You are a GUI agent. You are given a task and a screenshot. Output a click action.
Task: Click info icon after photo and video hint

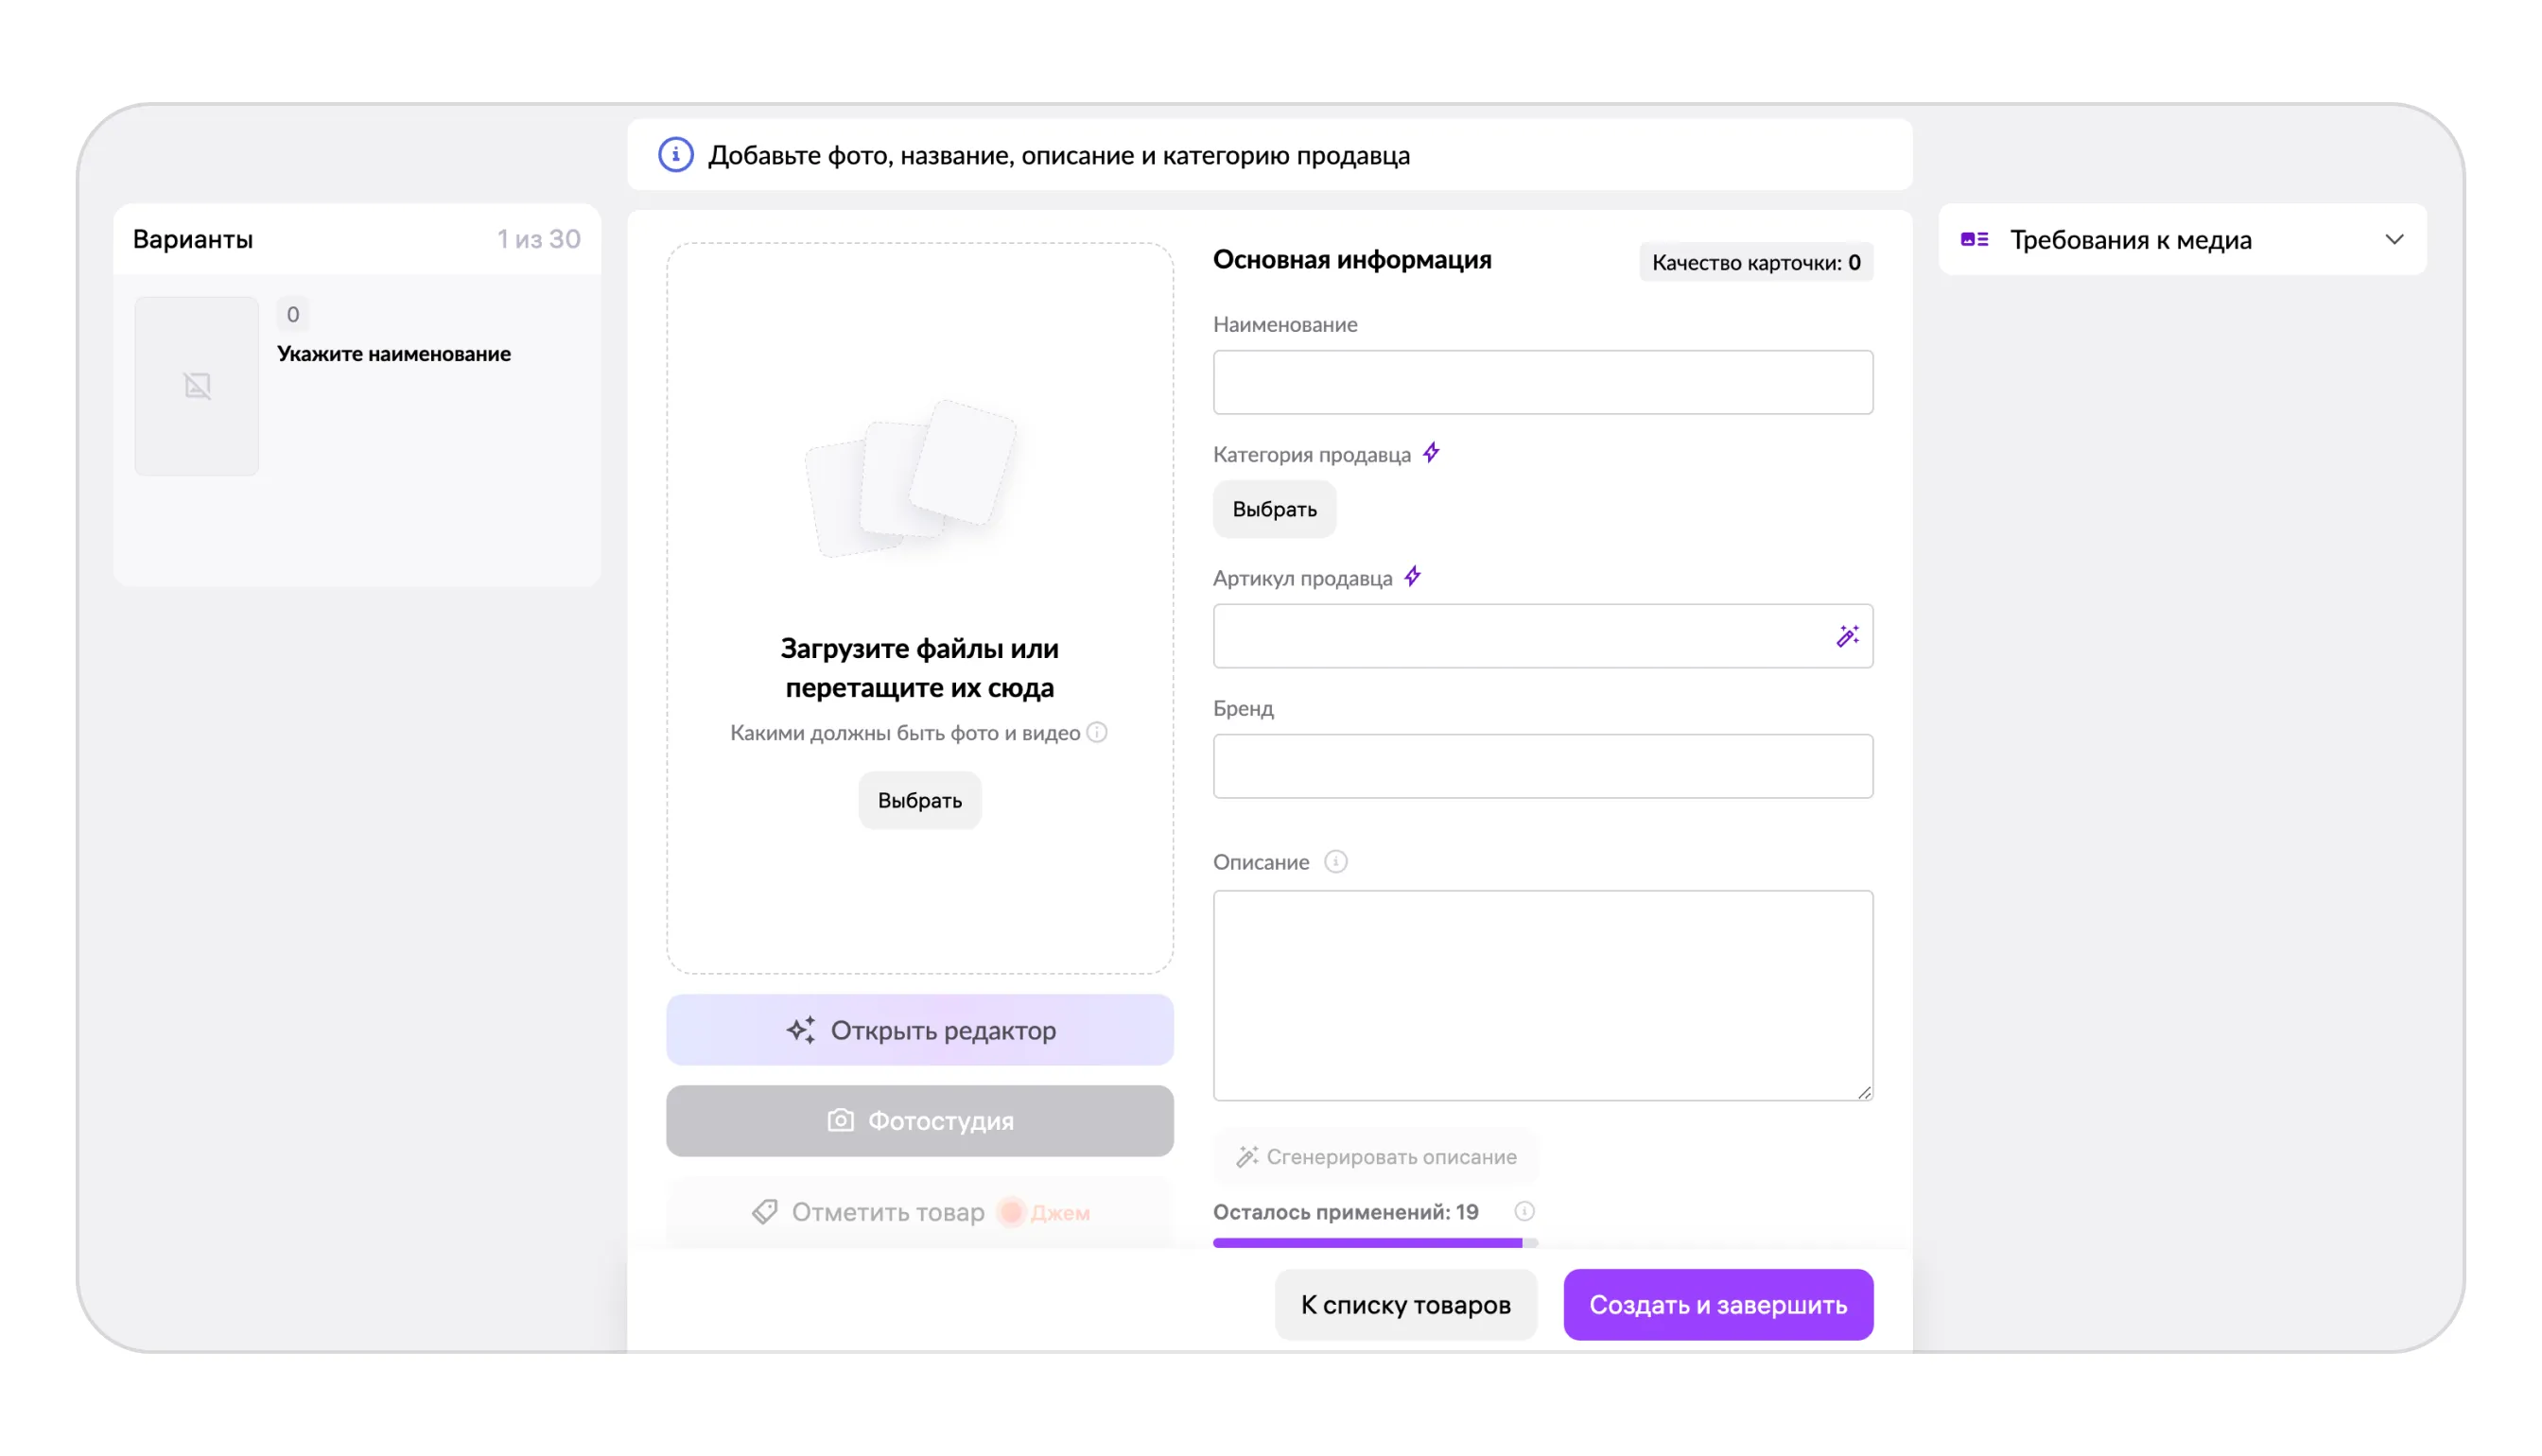(1097, 732)
